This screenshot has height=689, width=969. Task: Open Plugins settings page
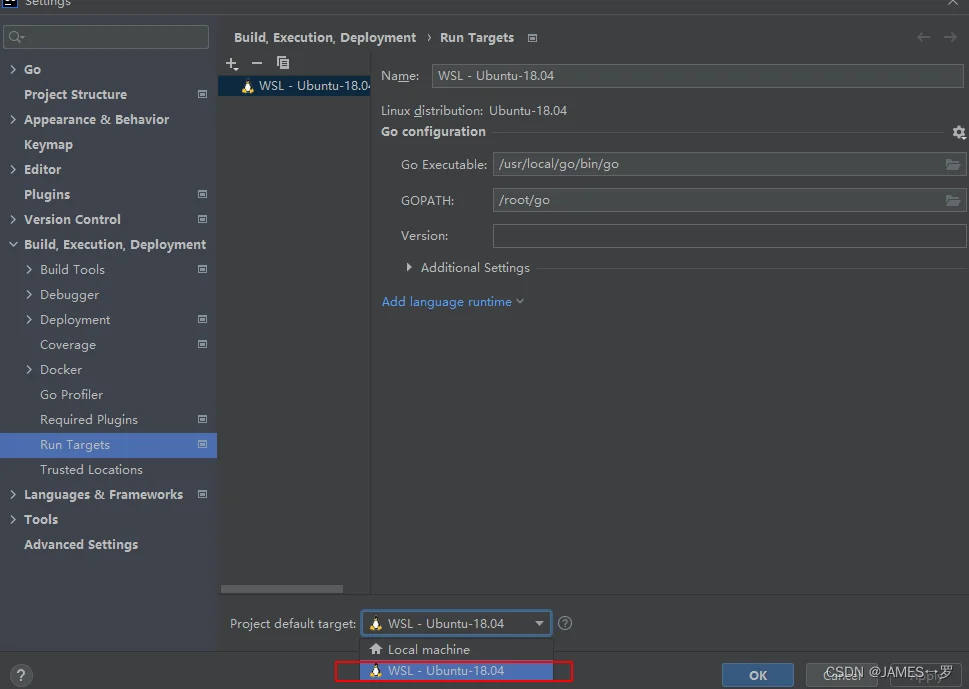[x=47, y=195]
